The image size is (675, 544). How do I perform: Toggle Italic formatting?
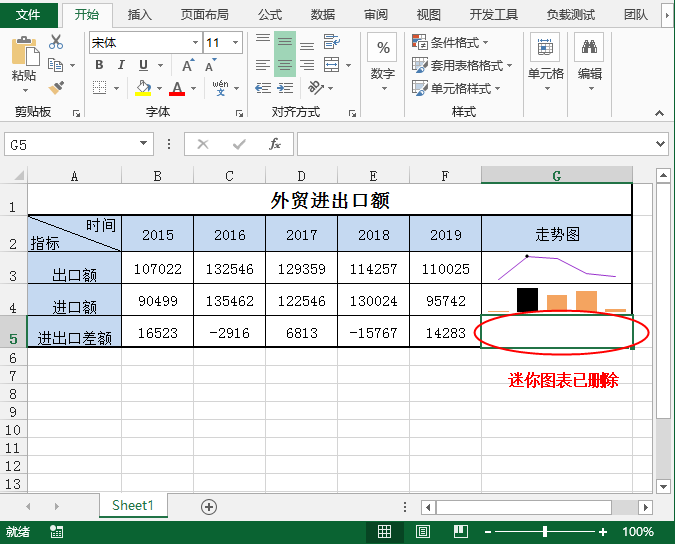[x=121, y=65]
